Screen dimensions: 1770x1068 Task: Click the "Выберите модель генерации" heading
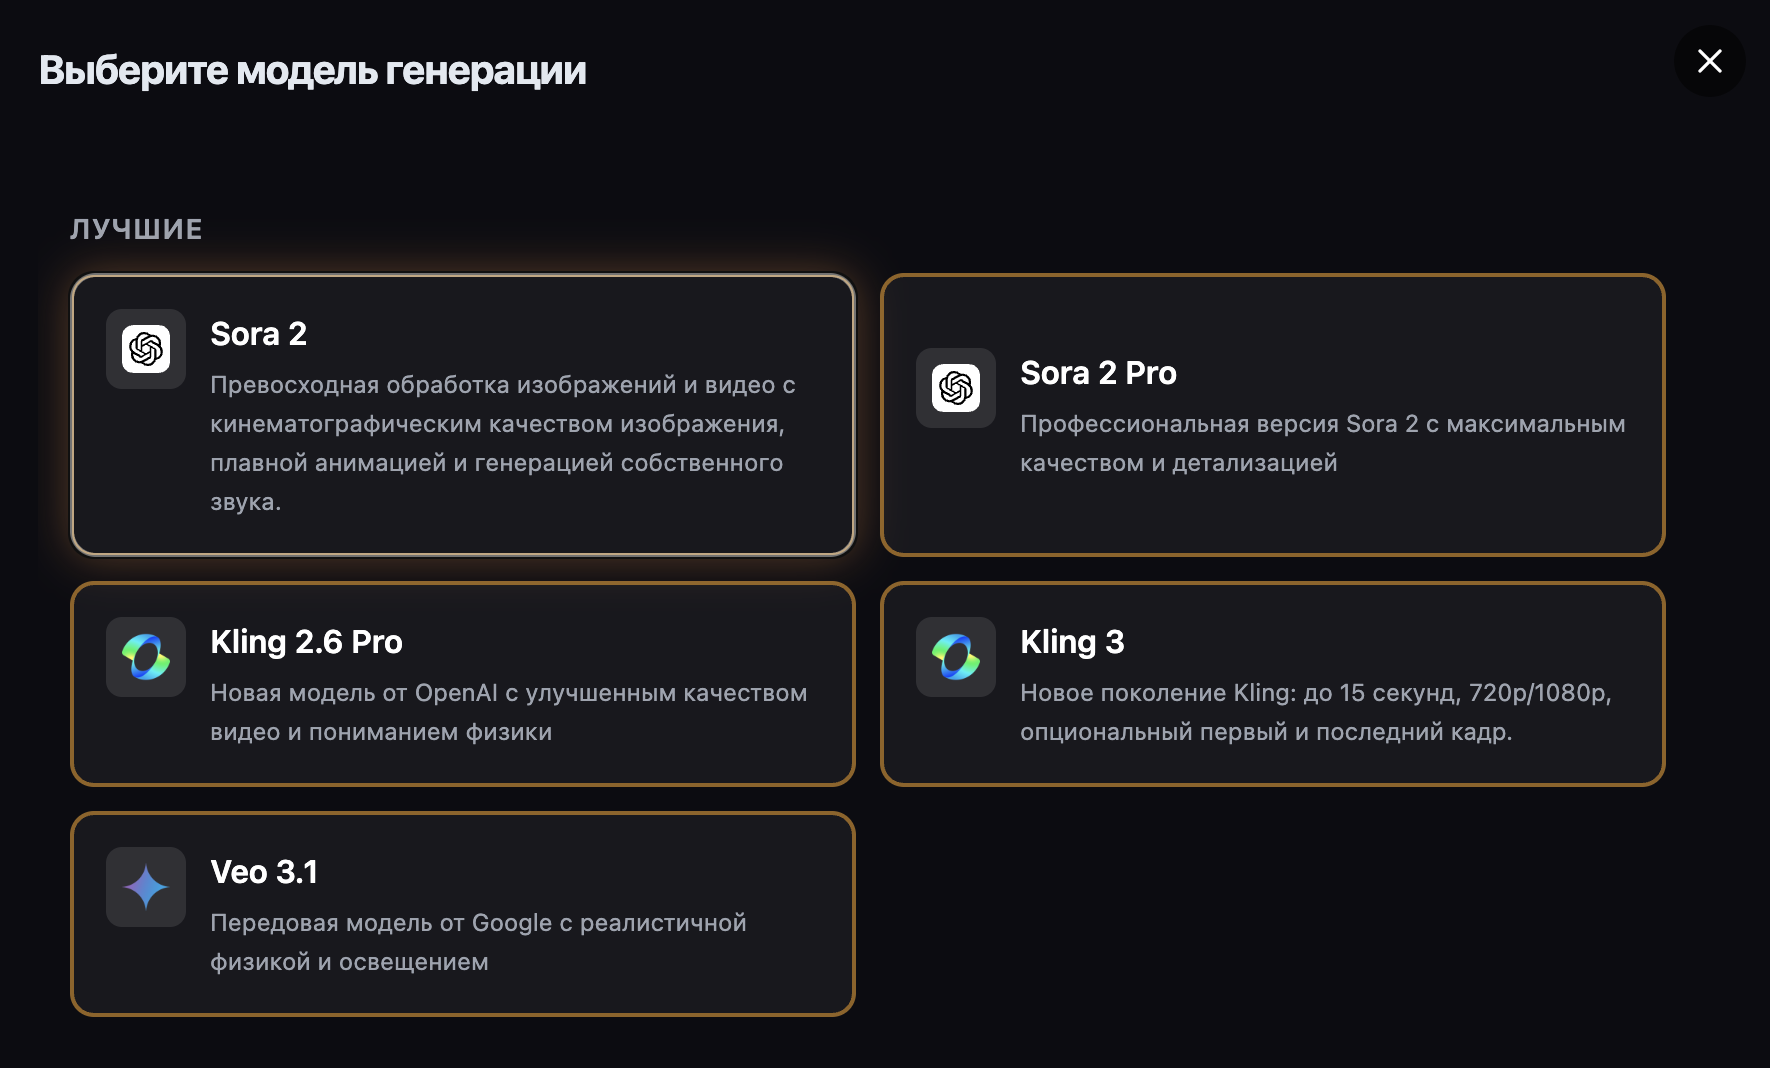[x=312, y=71]
